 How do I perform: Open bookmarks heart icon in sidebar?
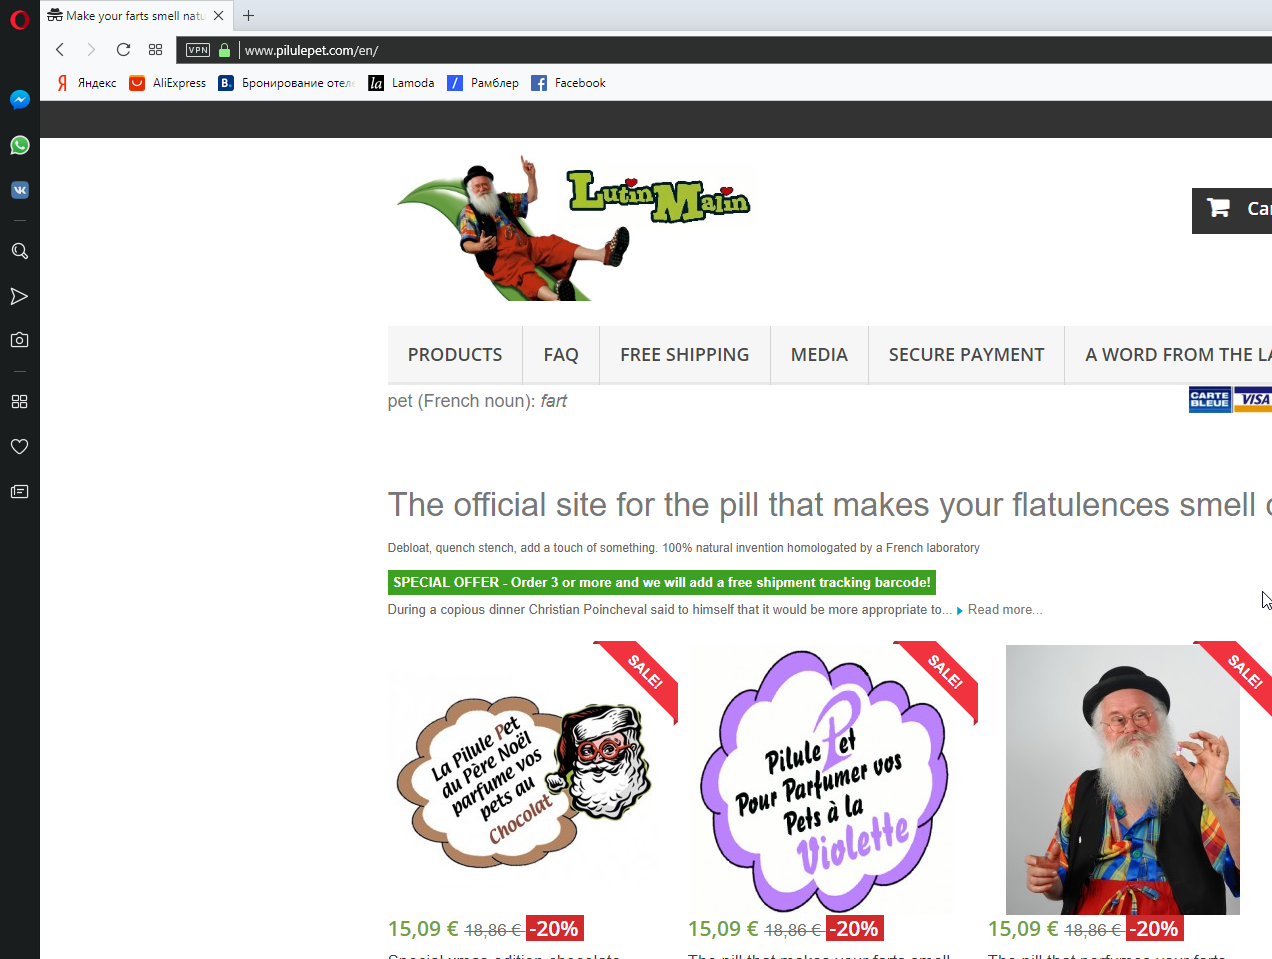click(x=19, y=446)
